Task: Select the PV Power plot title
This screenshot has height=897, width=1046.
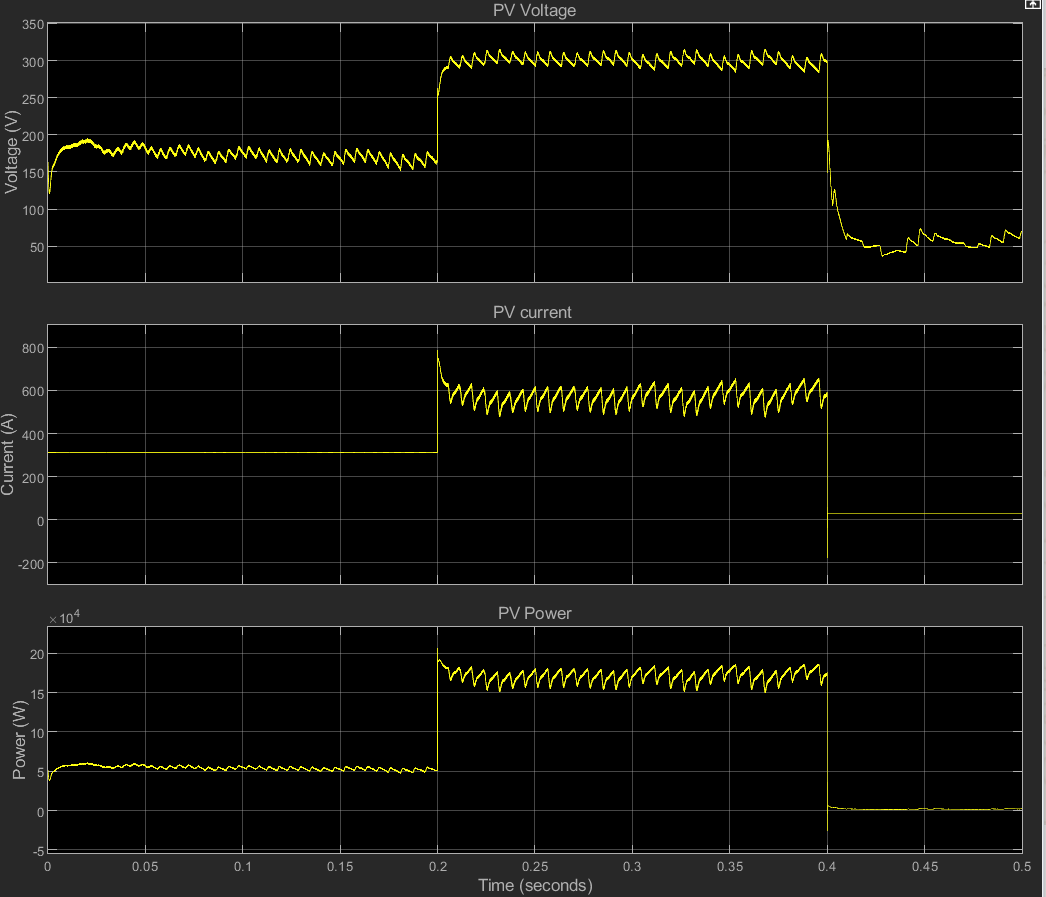Action: [534, 614]
